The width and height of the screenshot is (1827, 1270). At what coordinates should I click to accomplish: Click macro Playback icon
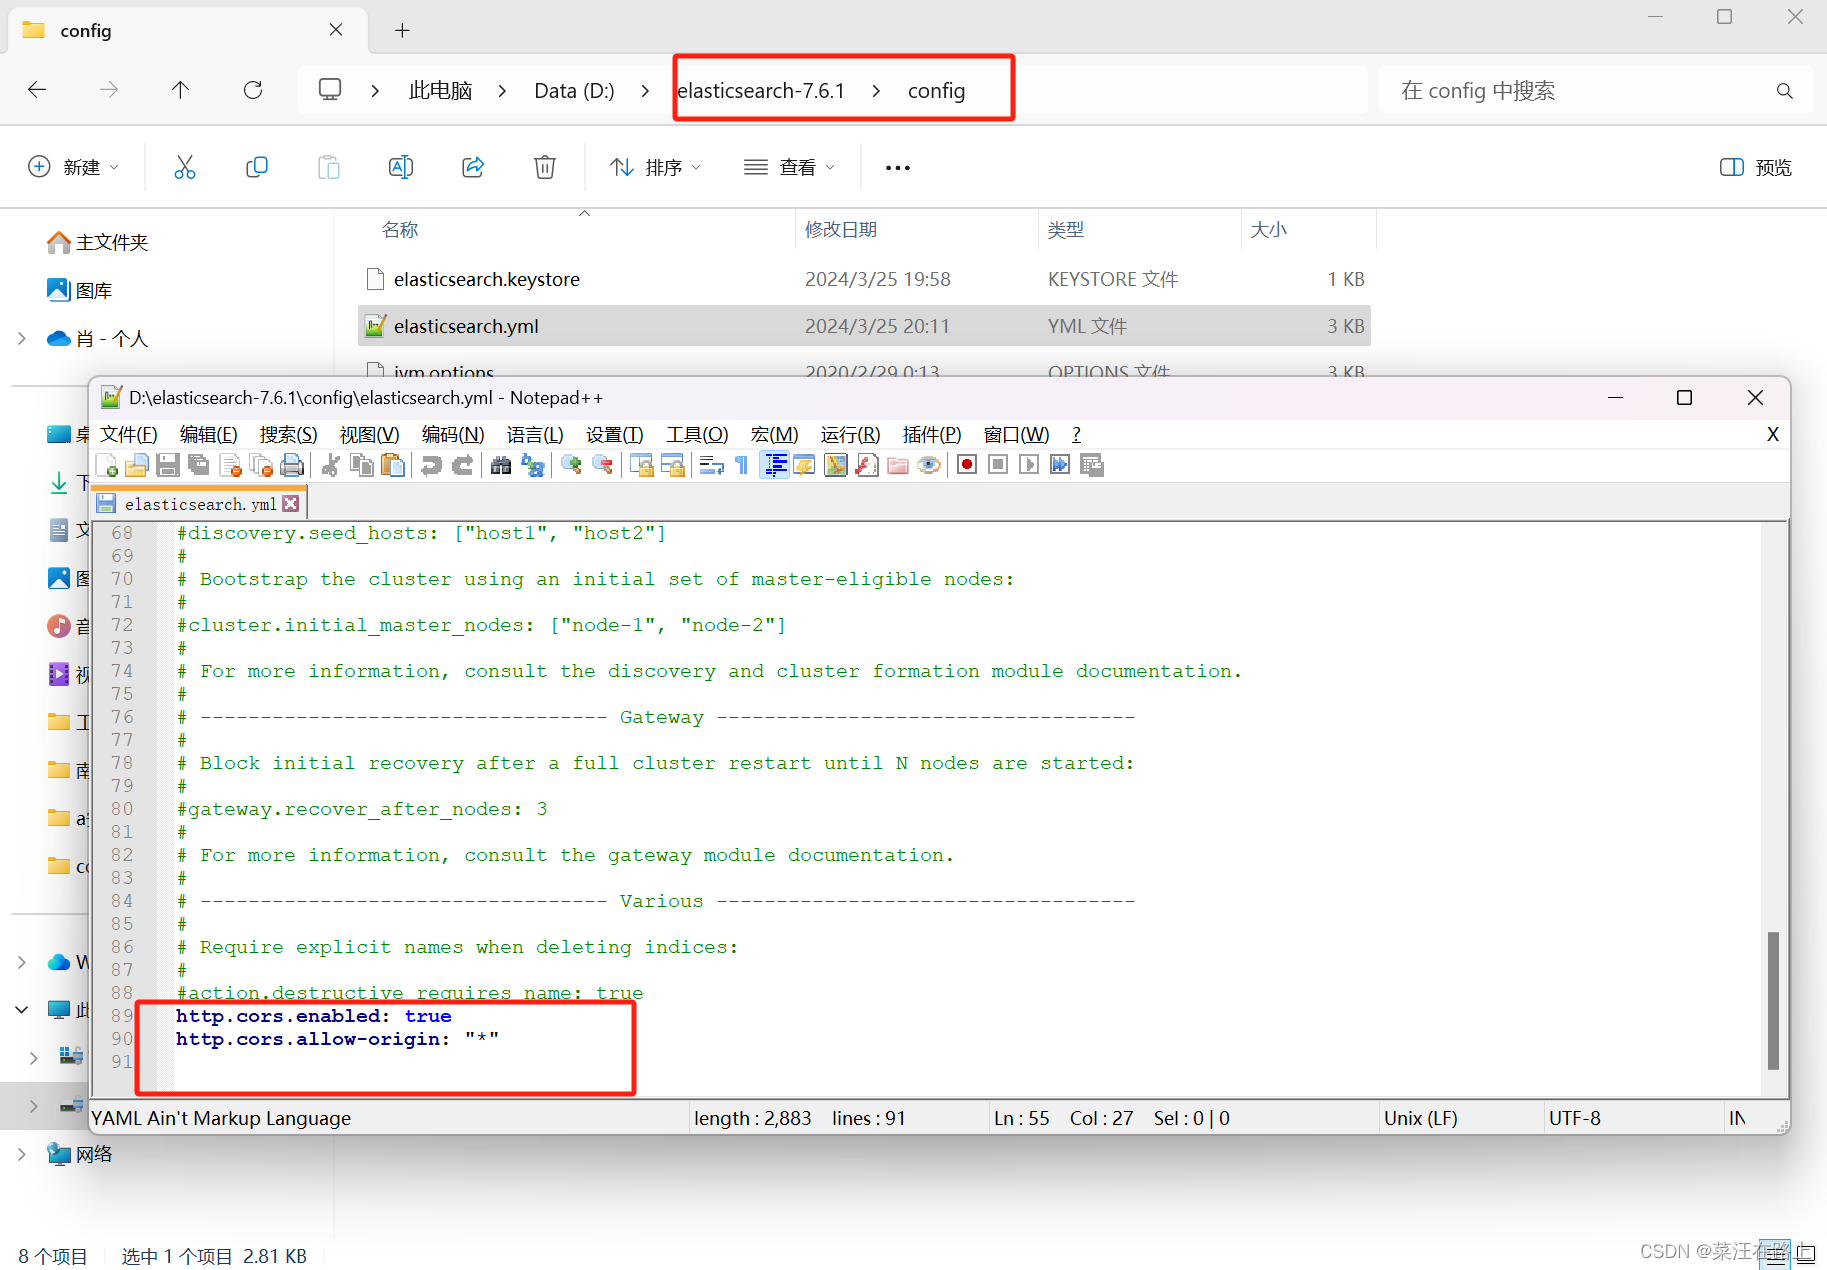coord(1029,465)
